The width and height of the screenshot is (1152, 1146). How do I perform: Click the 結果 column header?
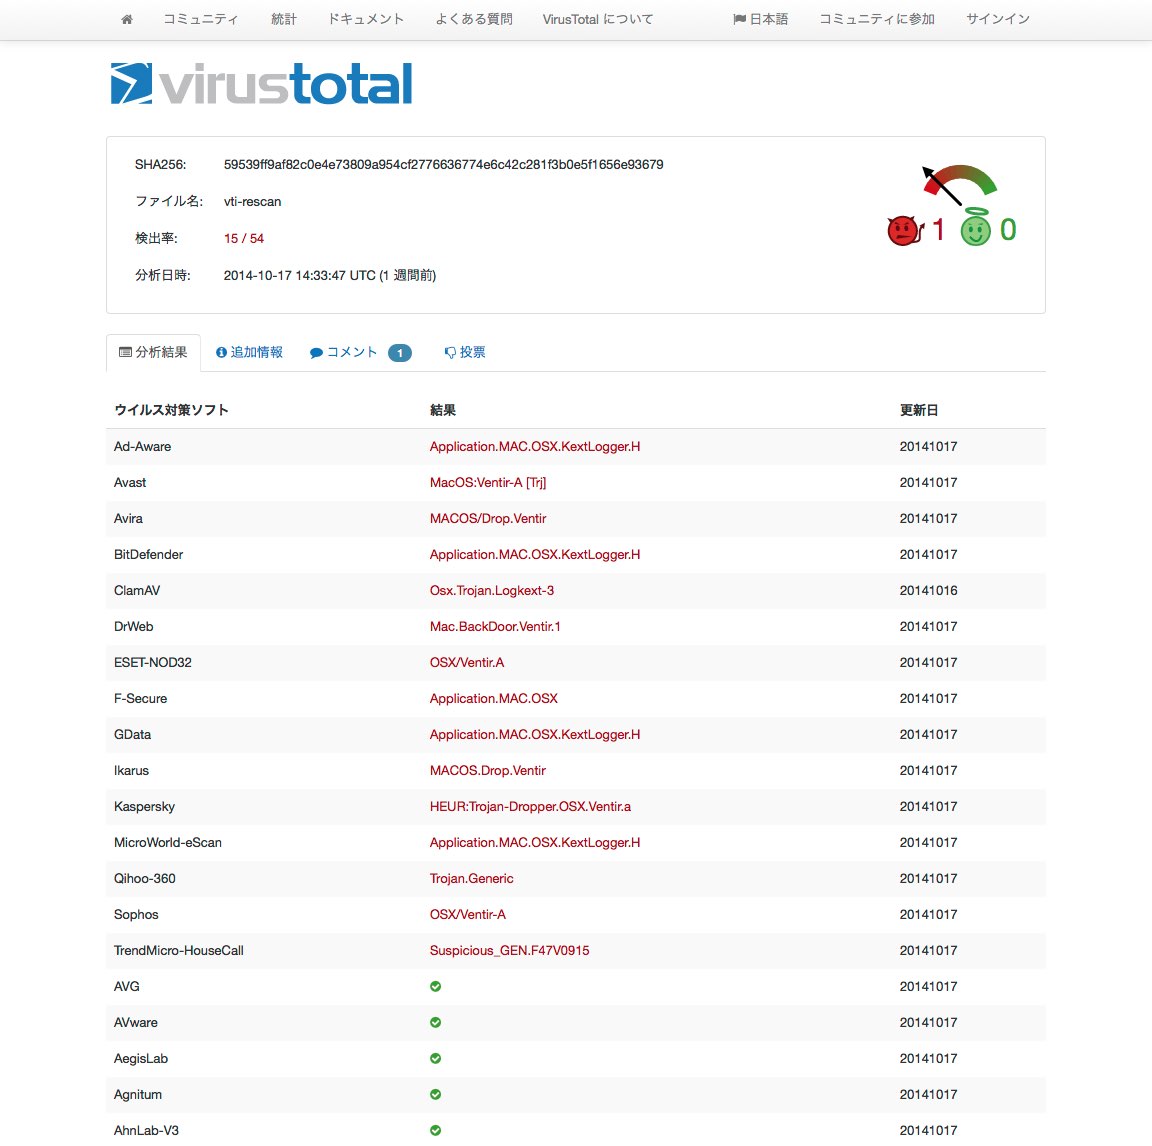pos(443,411)
